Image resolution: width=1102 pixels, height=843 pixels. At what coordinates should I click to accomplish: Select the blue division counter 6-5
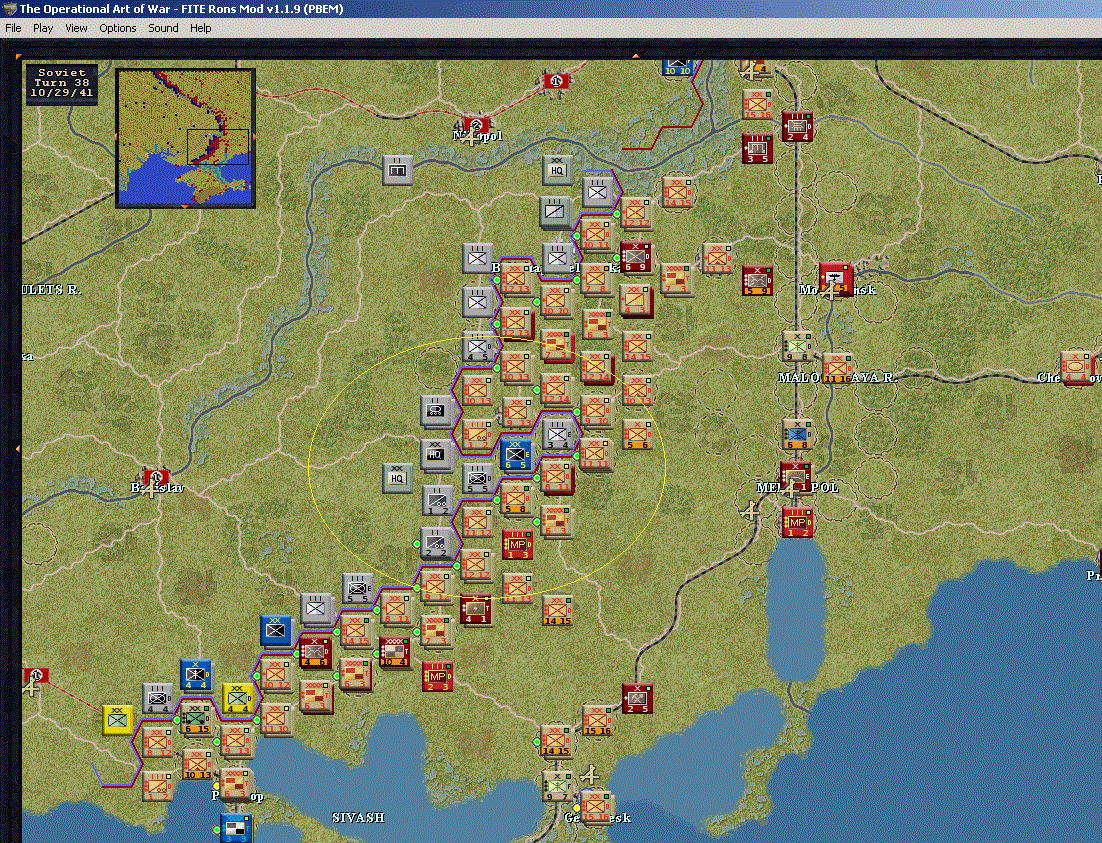point(517,454)
